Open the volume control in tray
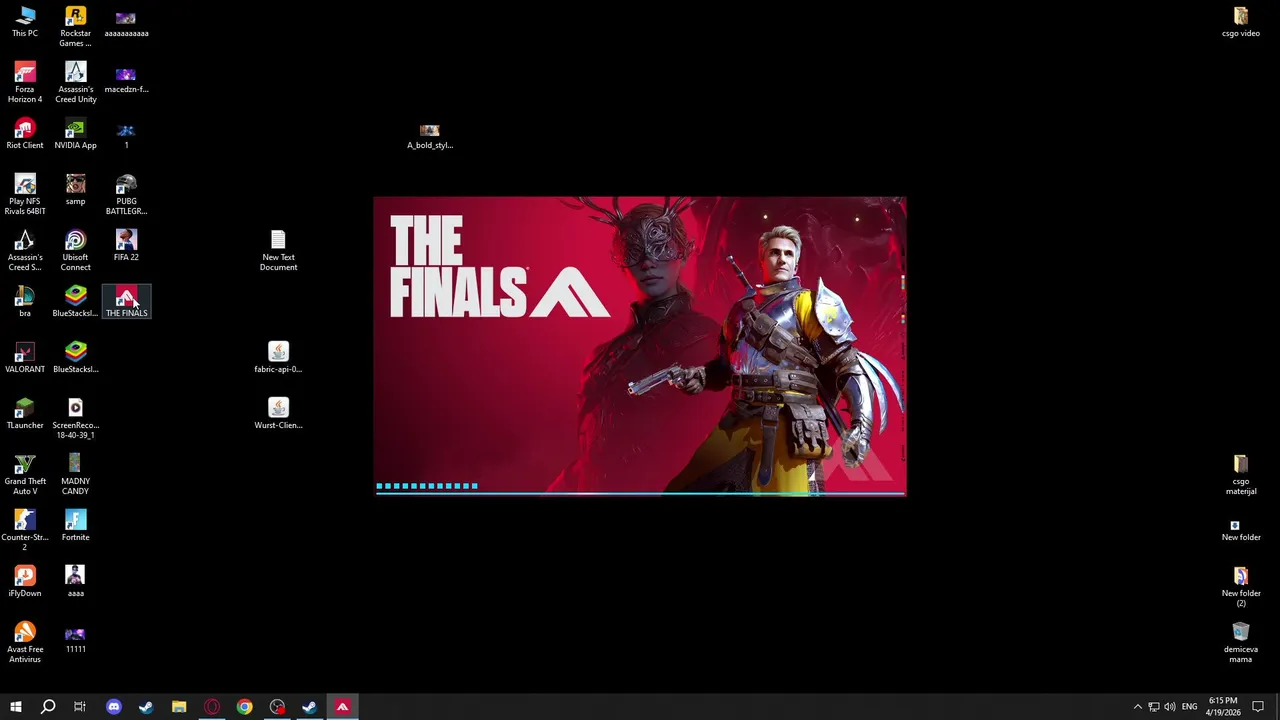 point(1170,707)
